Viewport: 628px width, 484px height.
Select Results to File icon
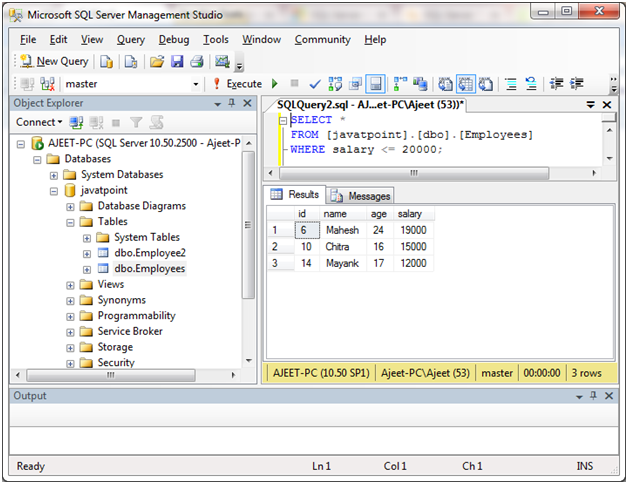[486, 84]
